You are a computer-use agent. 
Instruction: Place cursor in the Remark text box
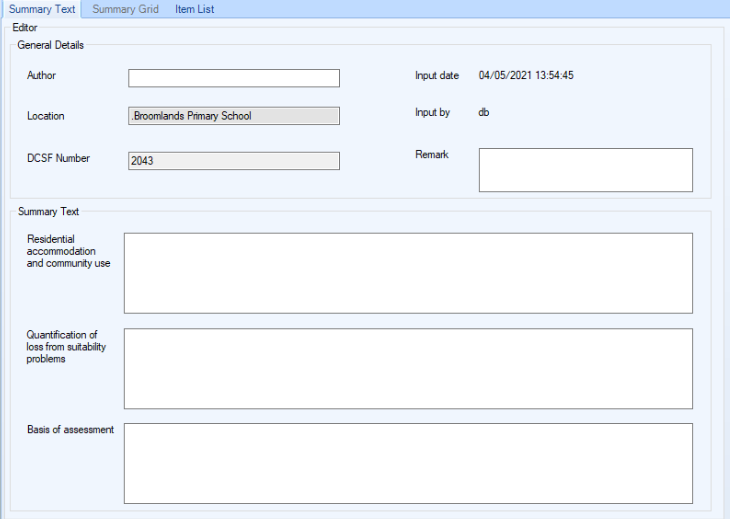point(585,170)
